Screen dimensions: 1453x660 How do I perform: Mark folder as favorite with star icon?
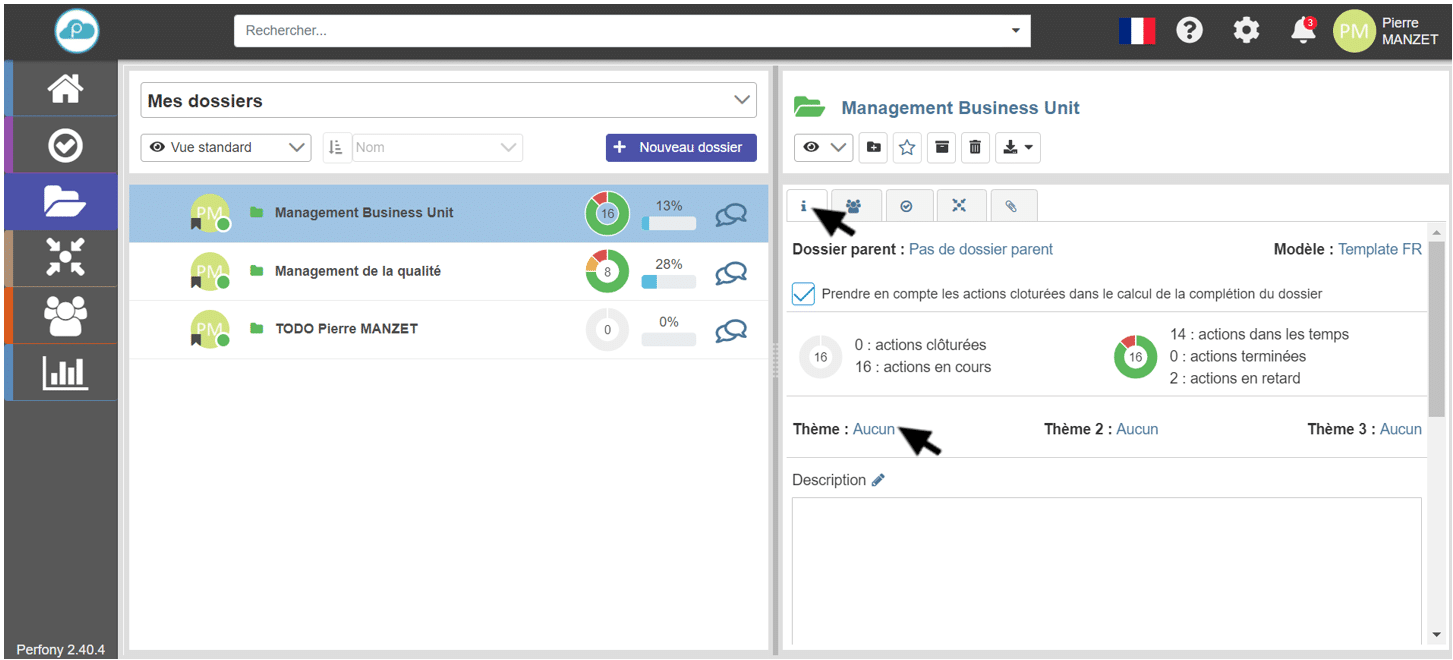pos(907,148)
